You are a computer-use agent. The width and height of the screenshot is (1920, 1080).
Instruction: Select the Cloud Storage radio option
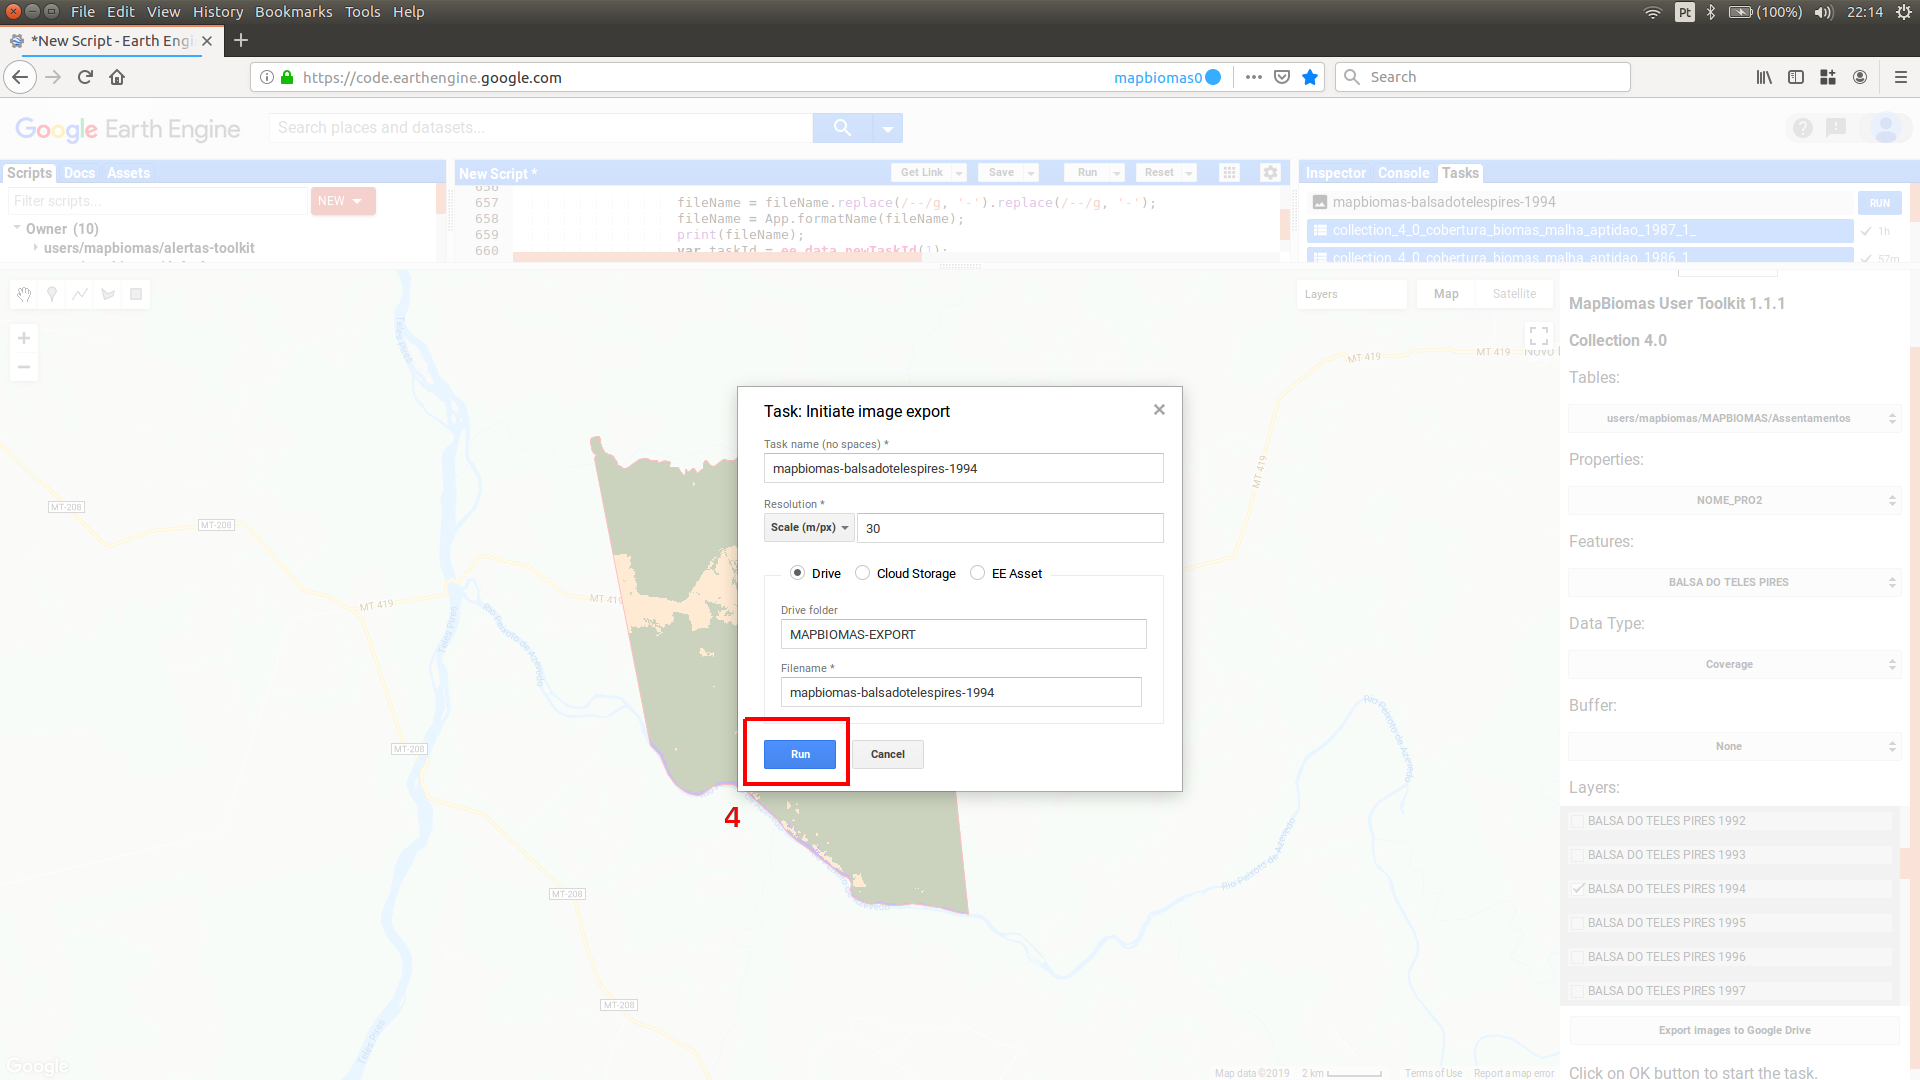click(862, 573)
